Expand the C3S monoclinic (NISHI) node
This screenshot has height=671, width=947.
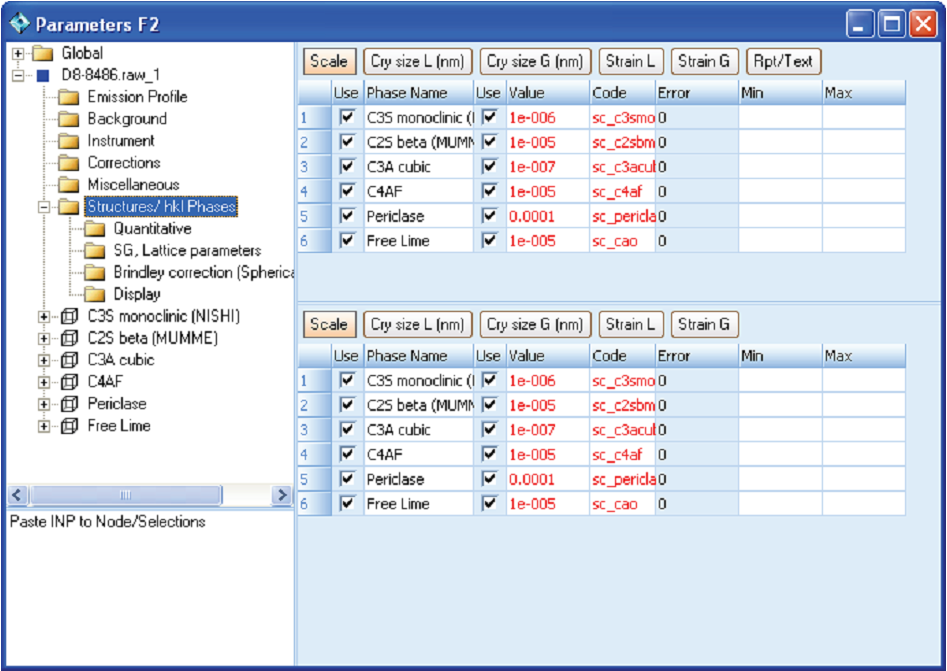click(43, 316)
